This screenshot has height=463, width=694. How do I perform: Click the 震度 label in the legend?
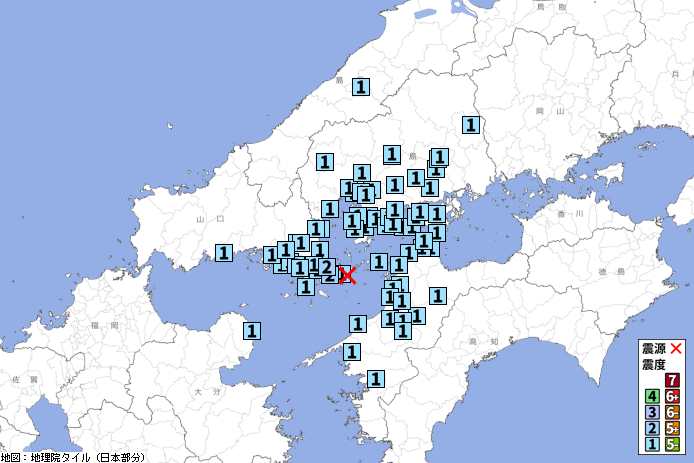[x=652, y=365]
